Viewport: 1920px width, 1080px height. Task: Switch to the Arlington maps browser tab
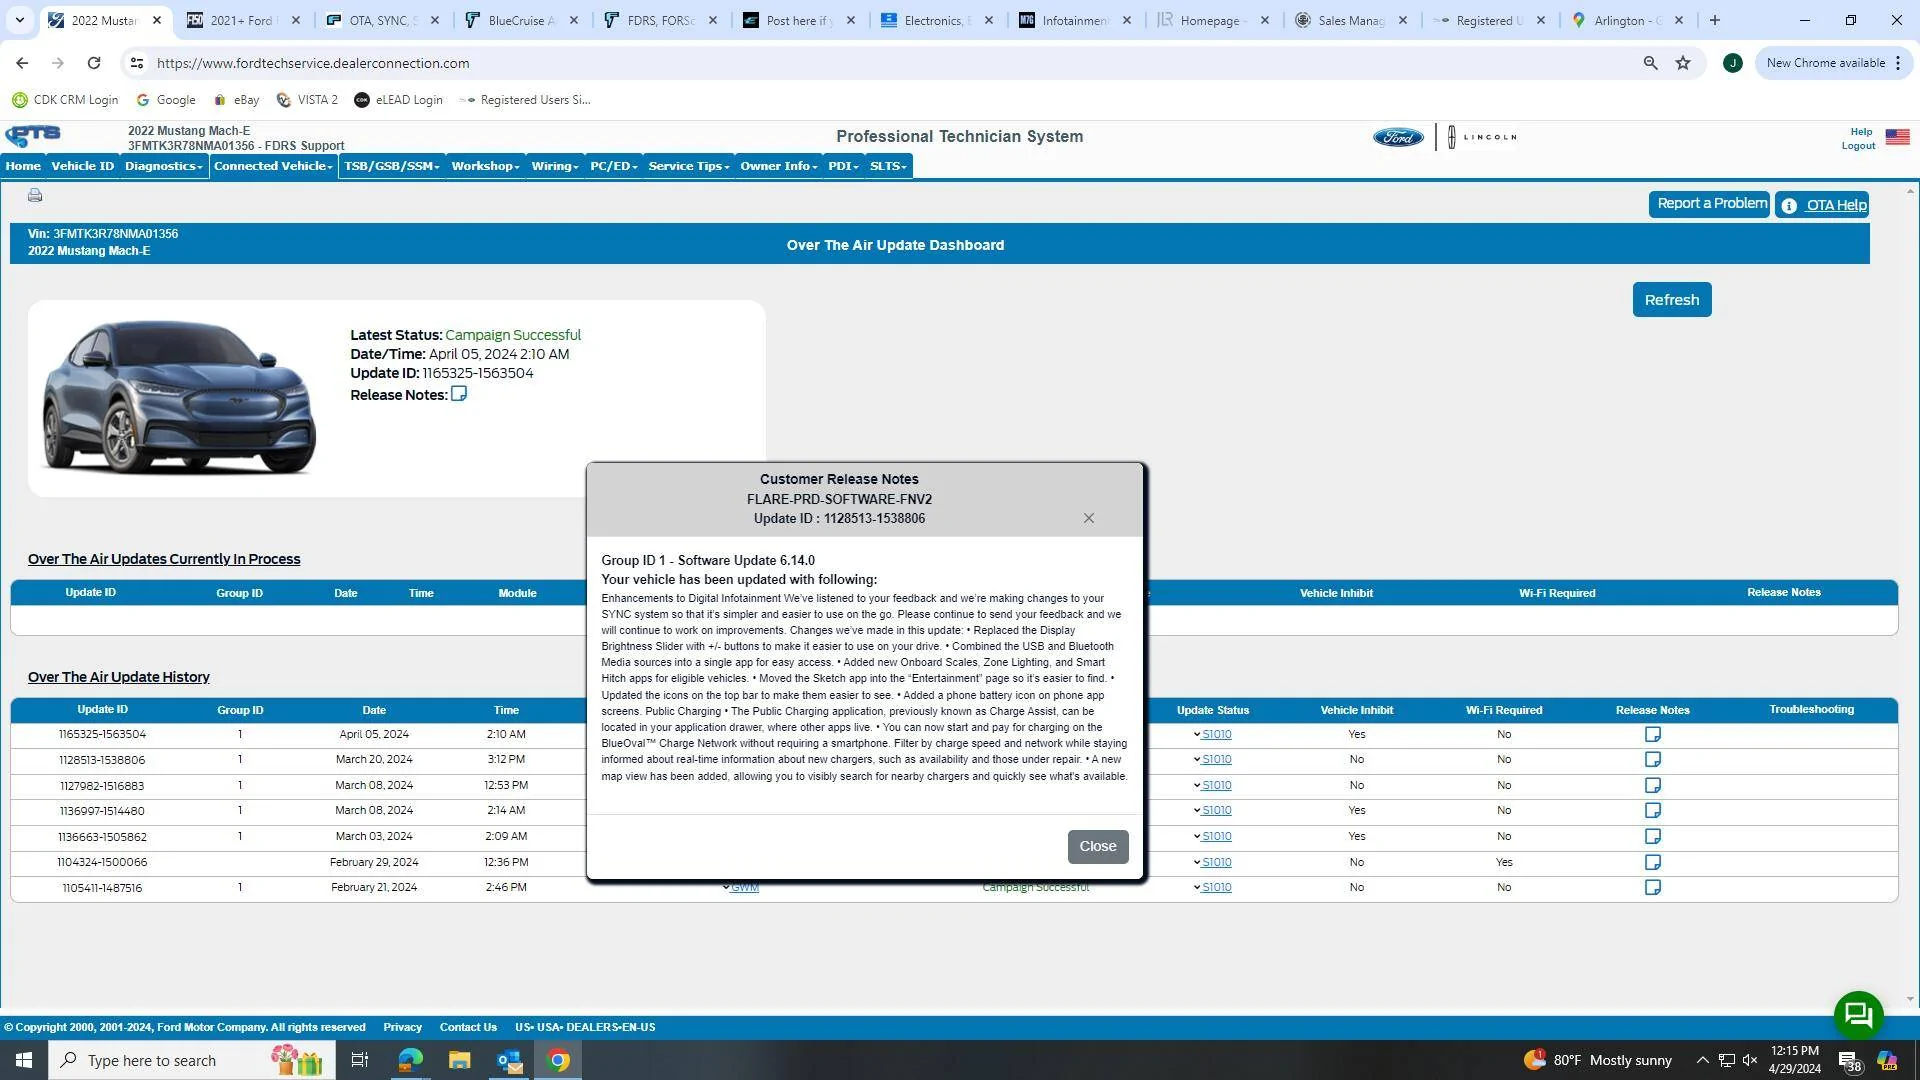click(1628, 20)
